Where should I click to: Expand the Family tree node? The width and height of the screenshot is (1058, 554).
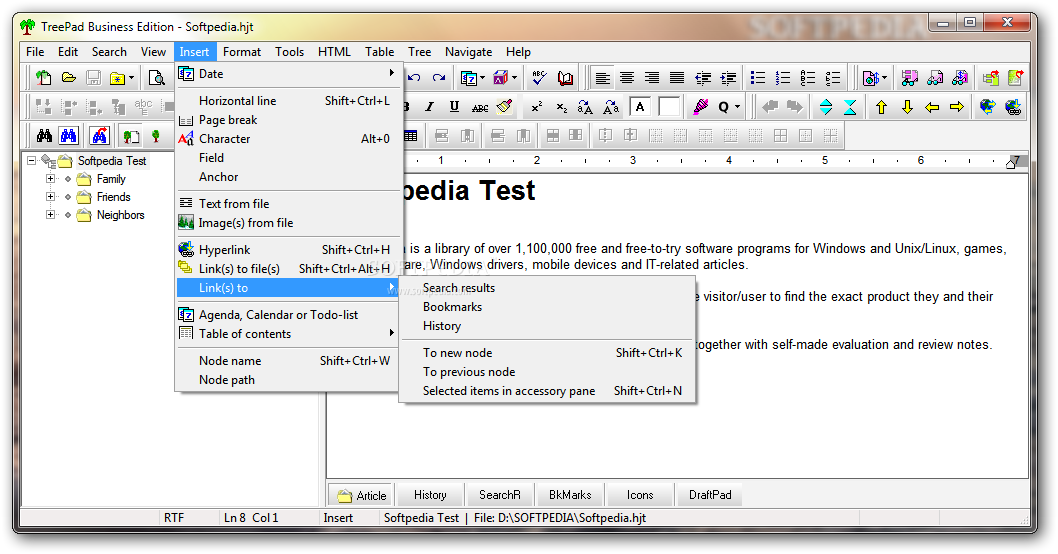click(x=50, y=179)
